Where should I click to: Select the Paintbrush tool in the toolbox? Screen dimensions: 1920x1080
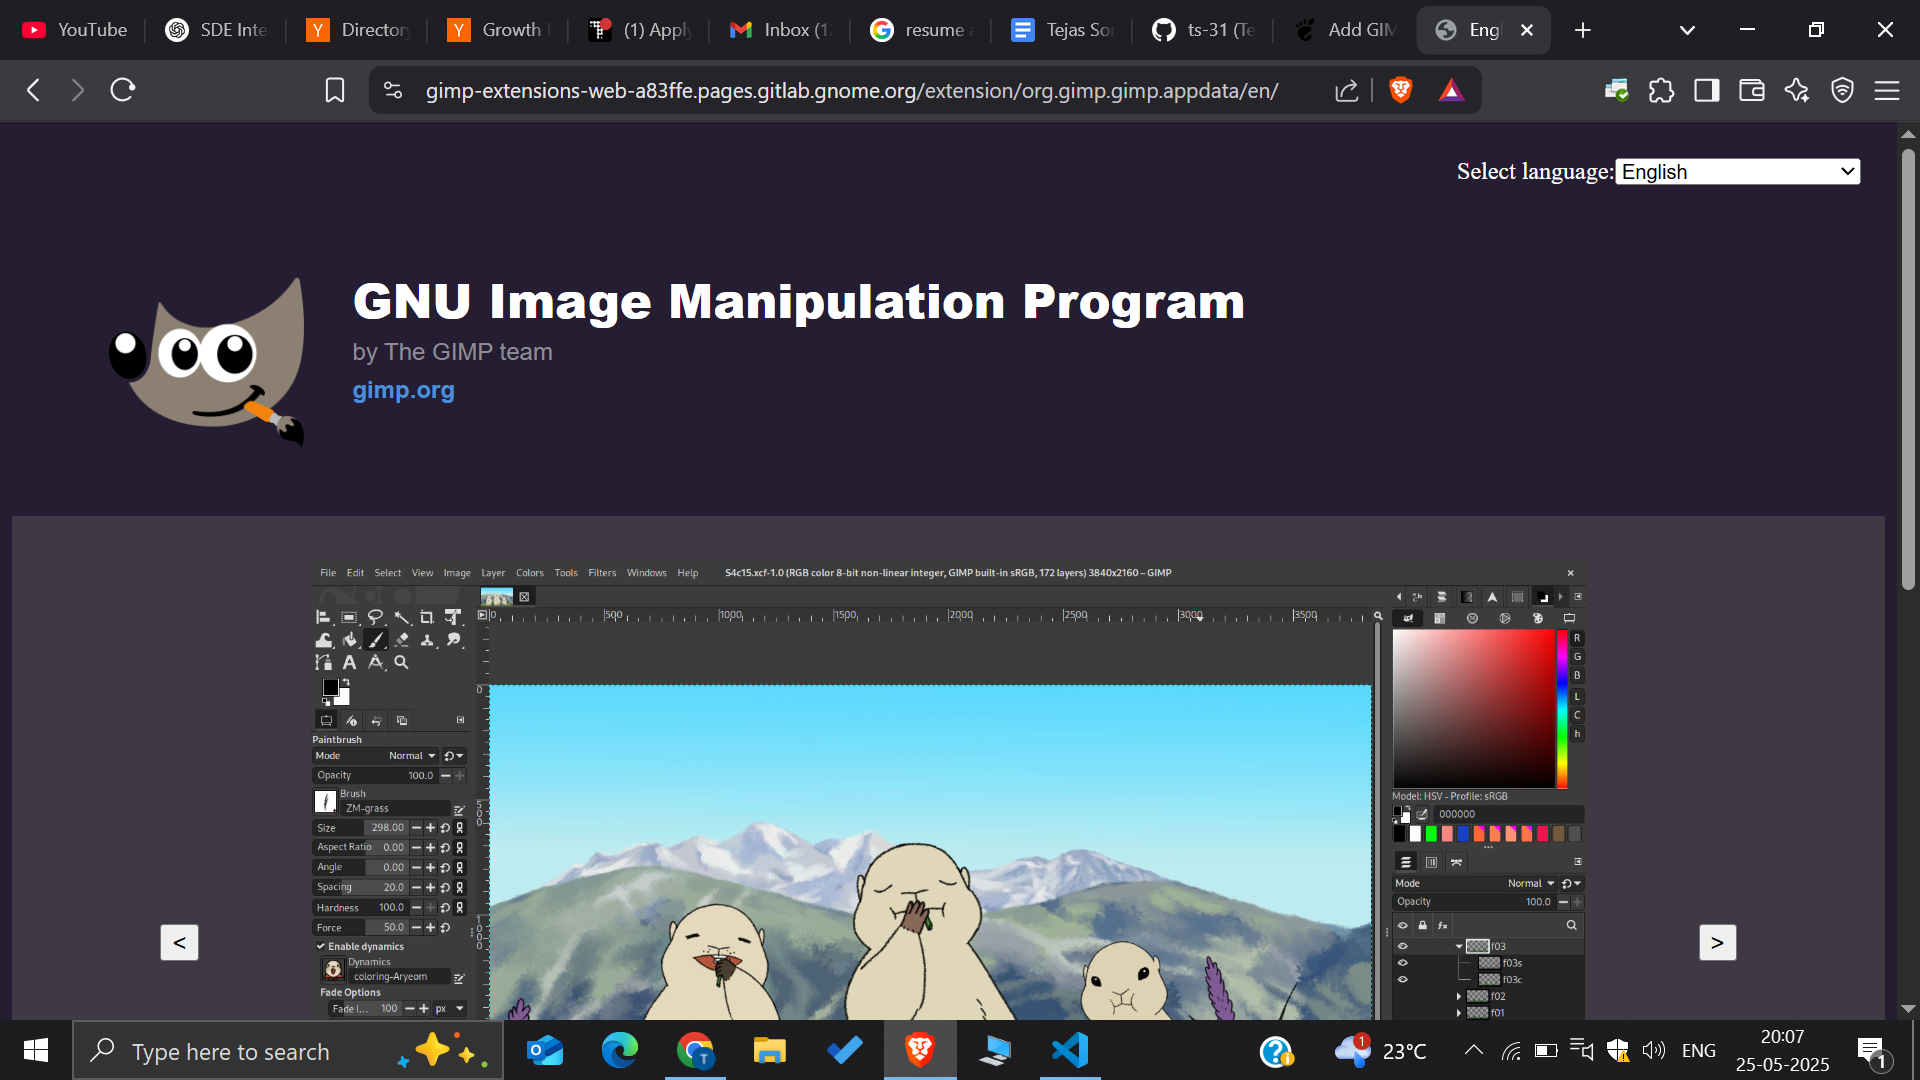[x=375, y=640]
